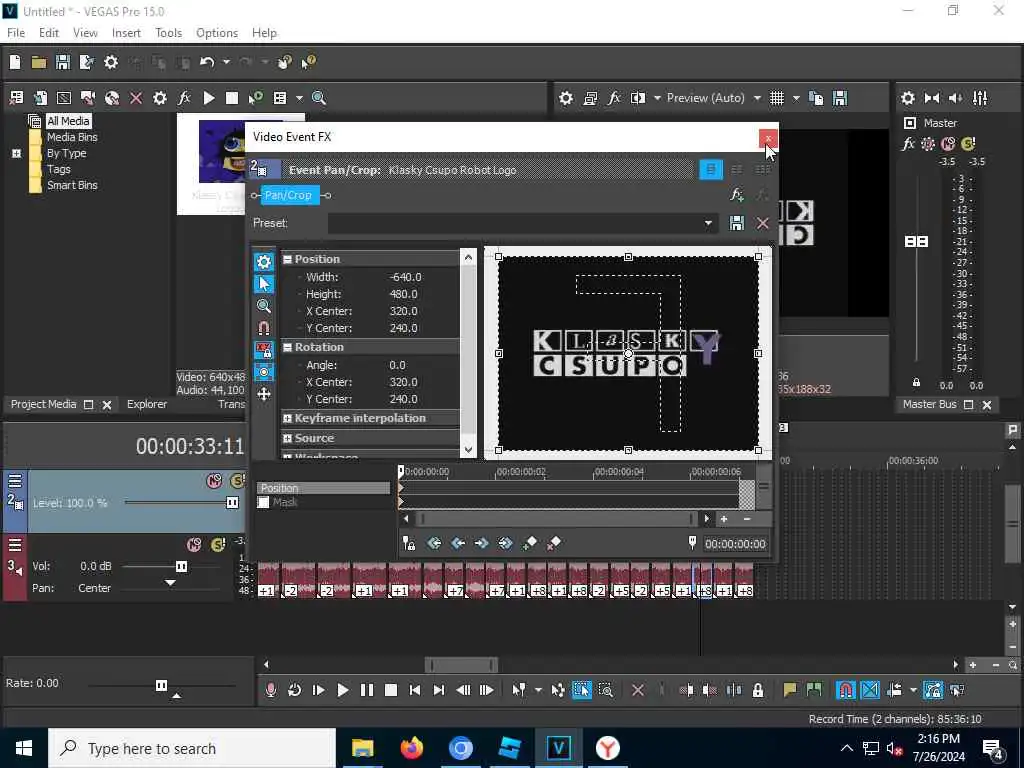The image size is (1024, 768).
Task: Adjust the audio track Vol slider
Action: [182, 566]
